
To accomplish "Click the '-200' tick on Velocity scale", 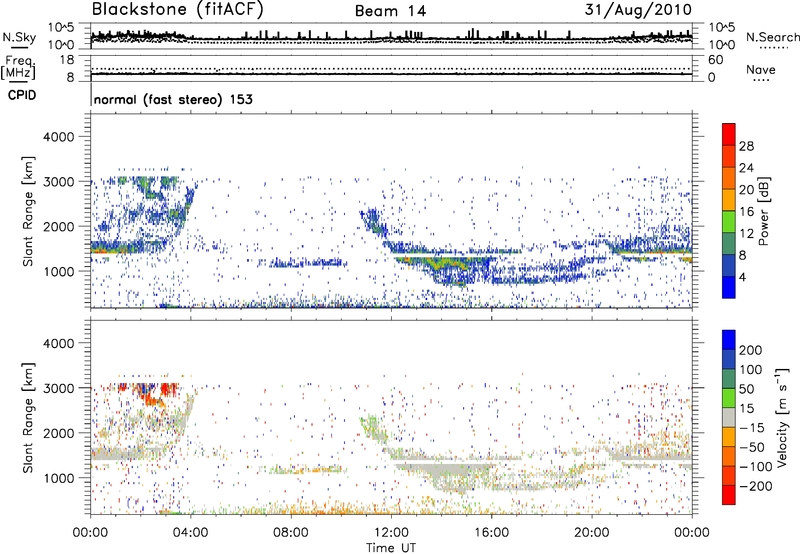I will (x=755, y=486).
